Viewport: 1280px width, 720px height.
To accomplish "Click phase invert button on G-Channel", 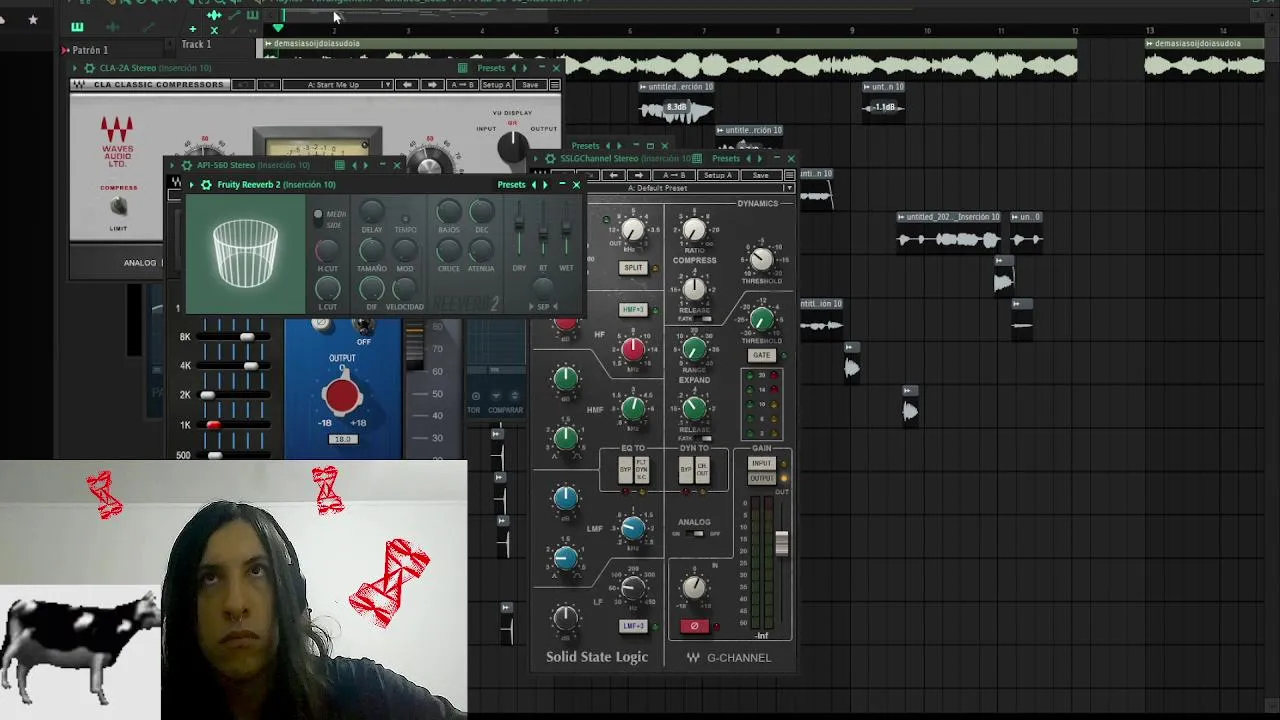I will coord(695,626).
